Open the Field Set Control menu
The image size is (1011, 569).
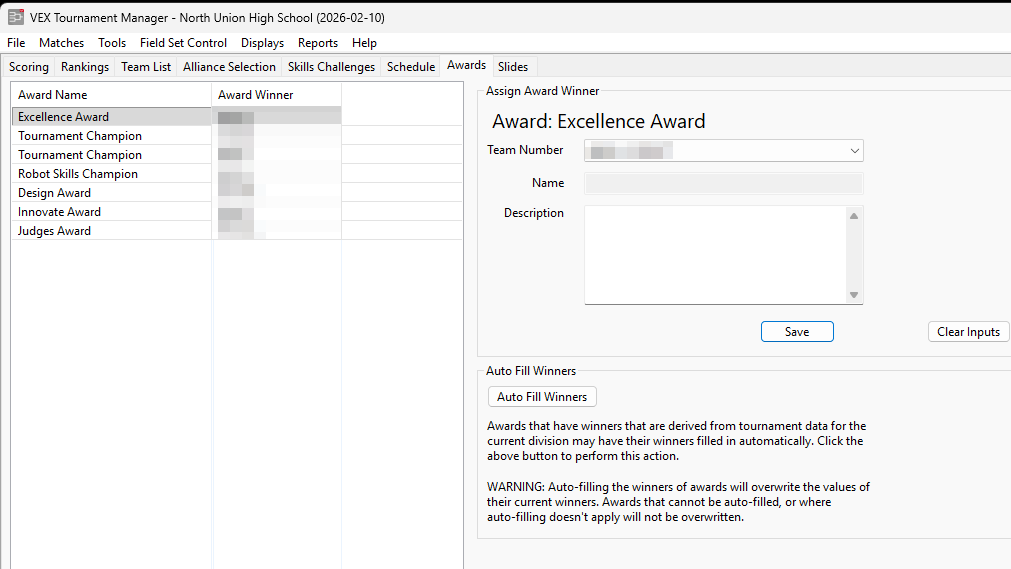click(x=183, y=43)
